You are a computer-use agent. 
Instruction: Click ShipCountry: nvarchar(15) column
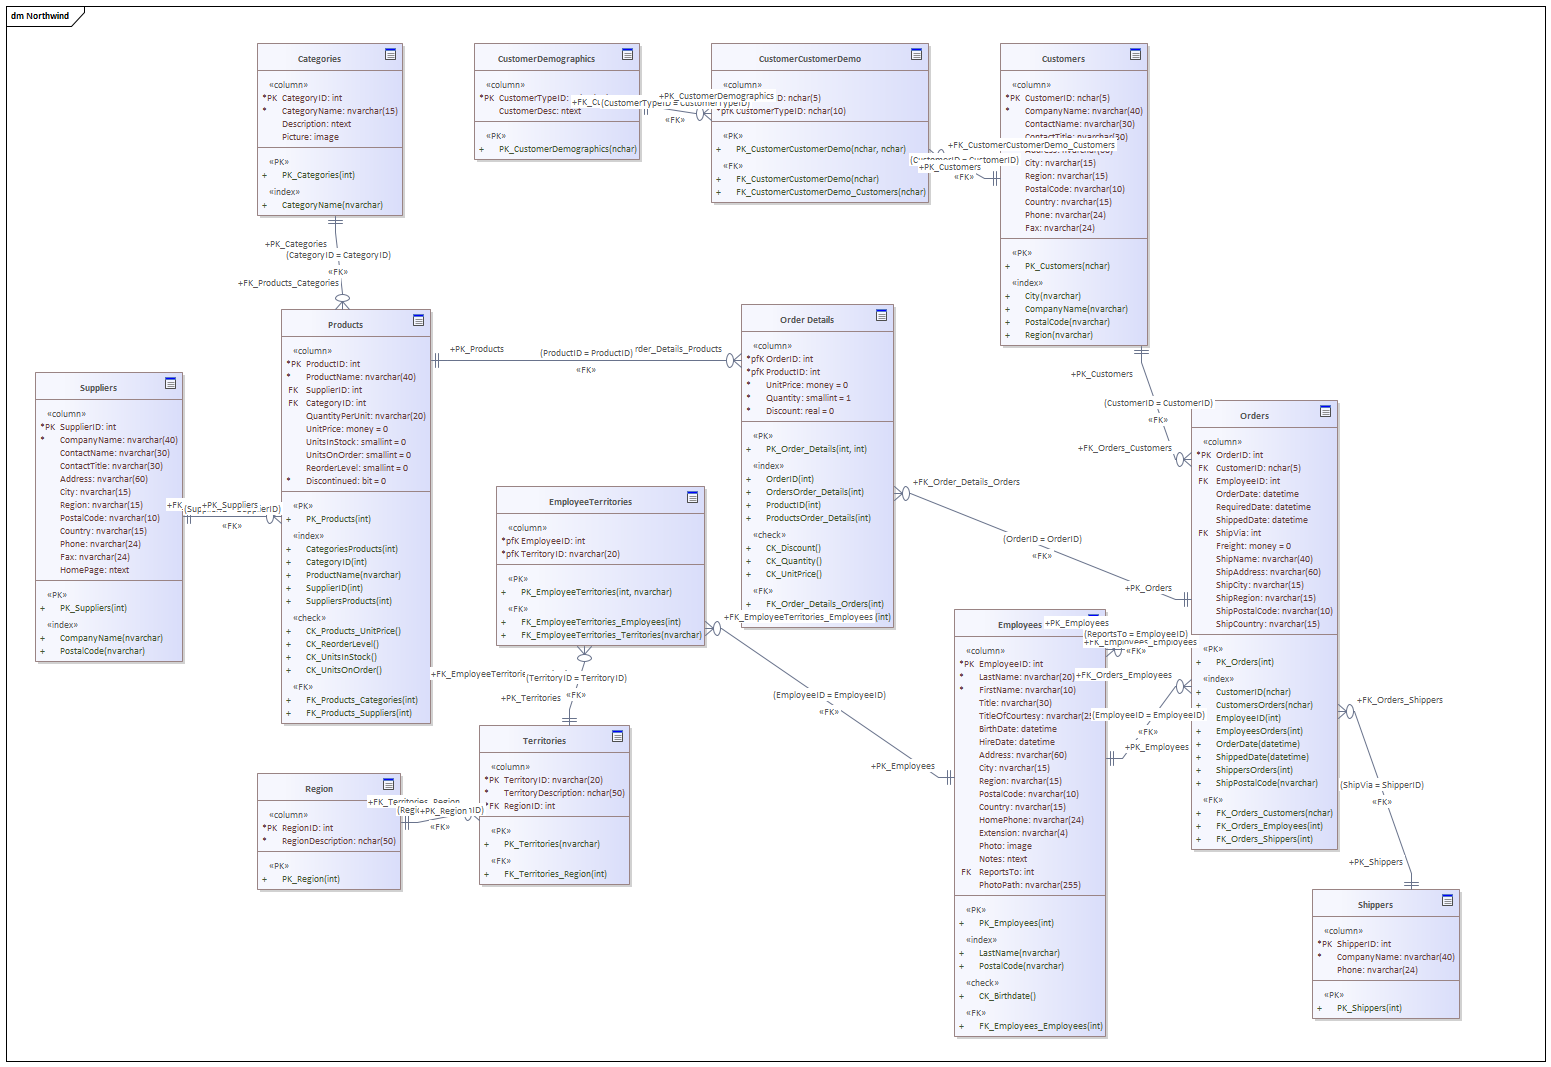1267,624
